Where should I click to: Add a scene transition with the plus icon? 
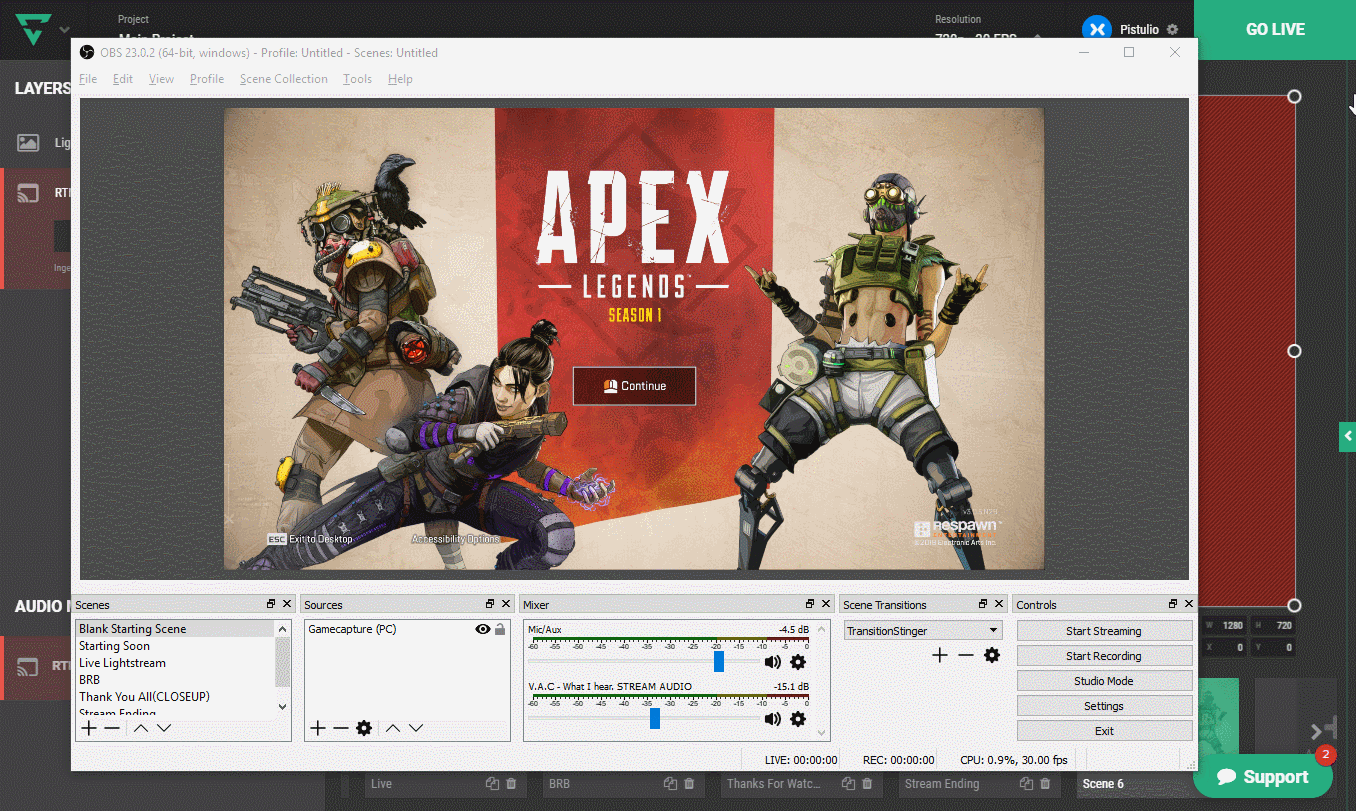(940, 655)
